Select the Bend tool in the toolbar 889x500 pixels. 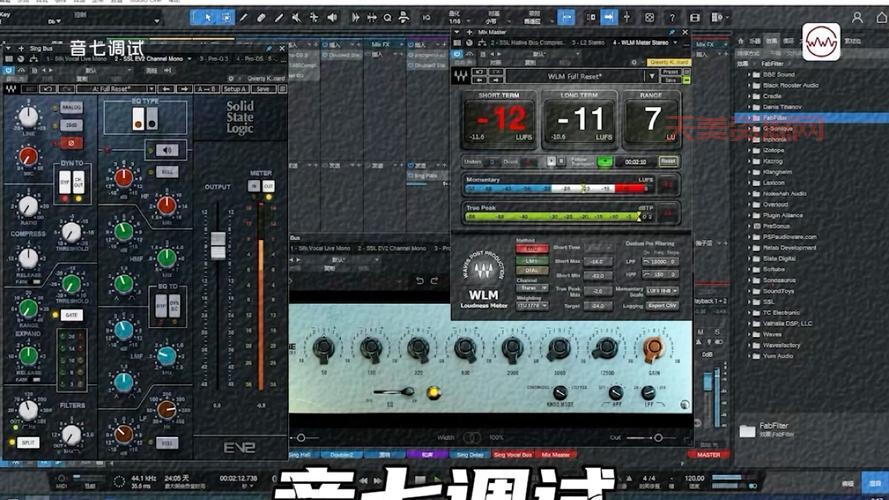tap(314, 18)
